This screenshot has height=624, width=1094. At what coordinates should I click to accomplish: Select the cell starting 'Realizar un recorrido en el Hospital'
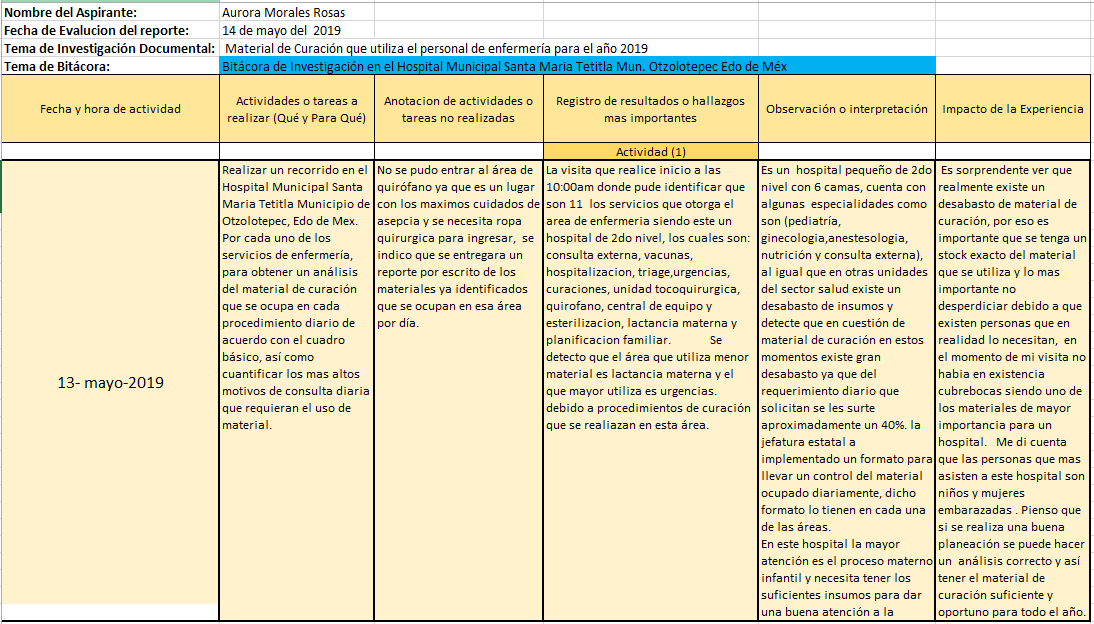tap(297, 298)
